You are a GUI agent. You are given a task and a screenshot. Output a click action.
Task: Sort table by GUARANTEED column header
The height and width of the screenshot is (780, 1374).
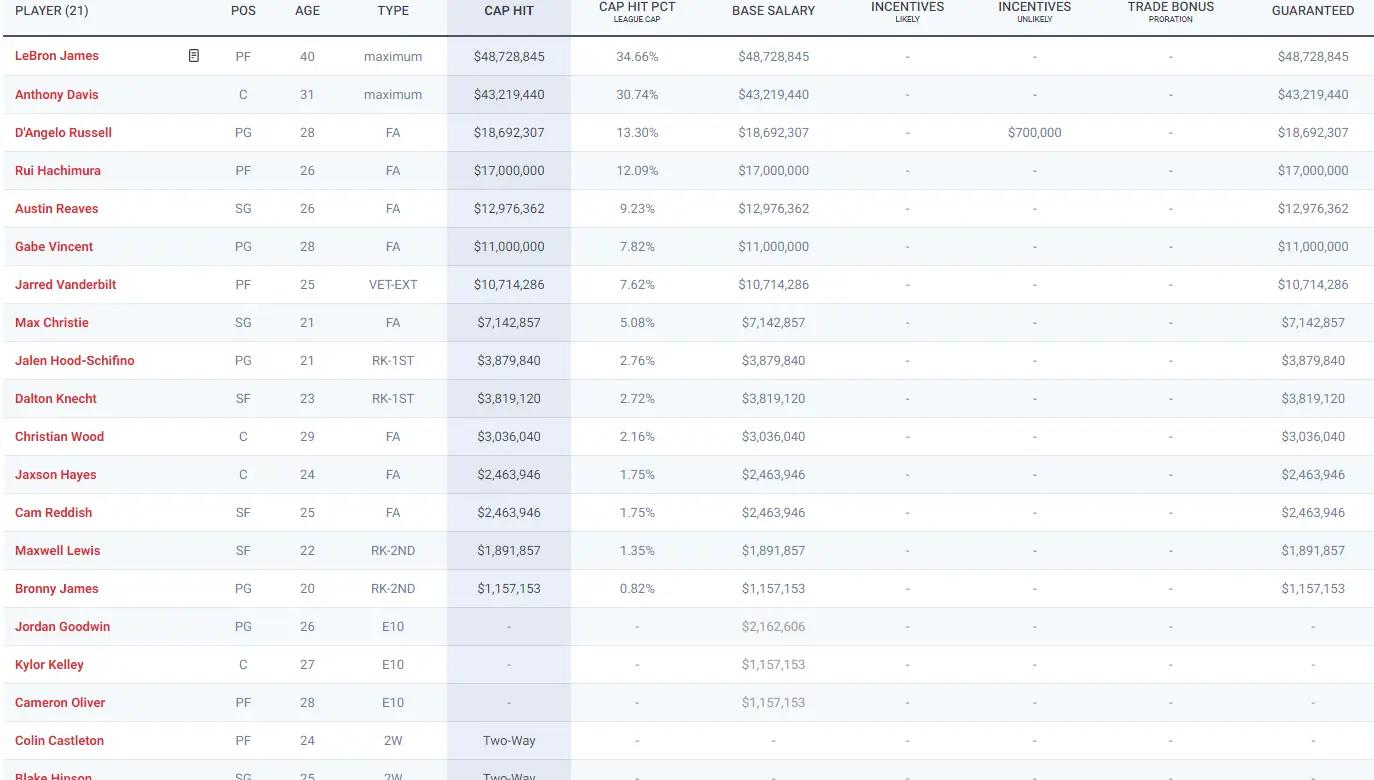coord(1313,11)
